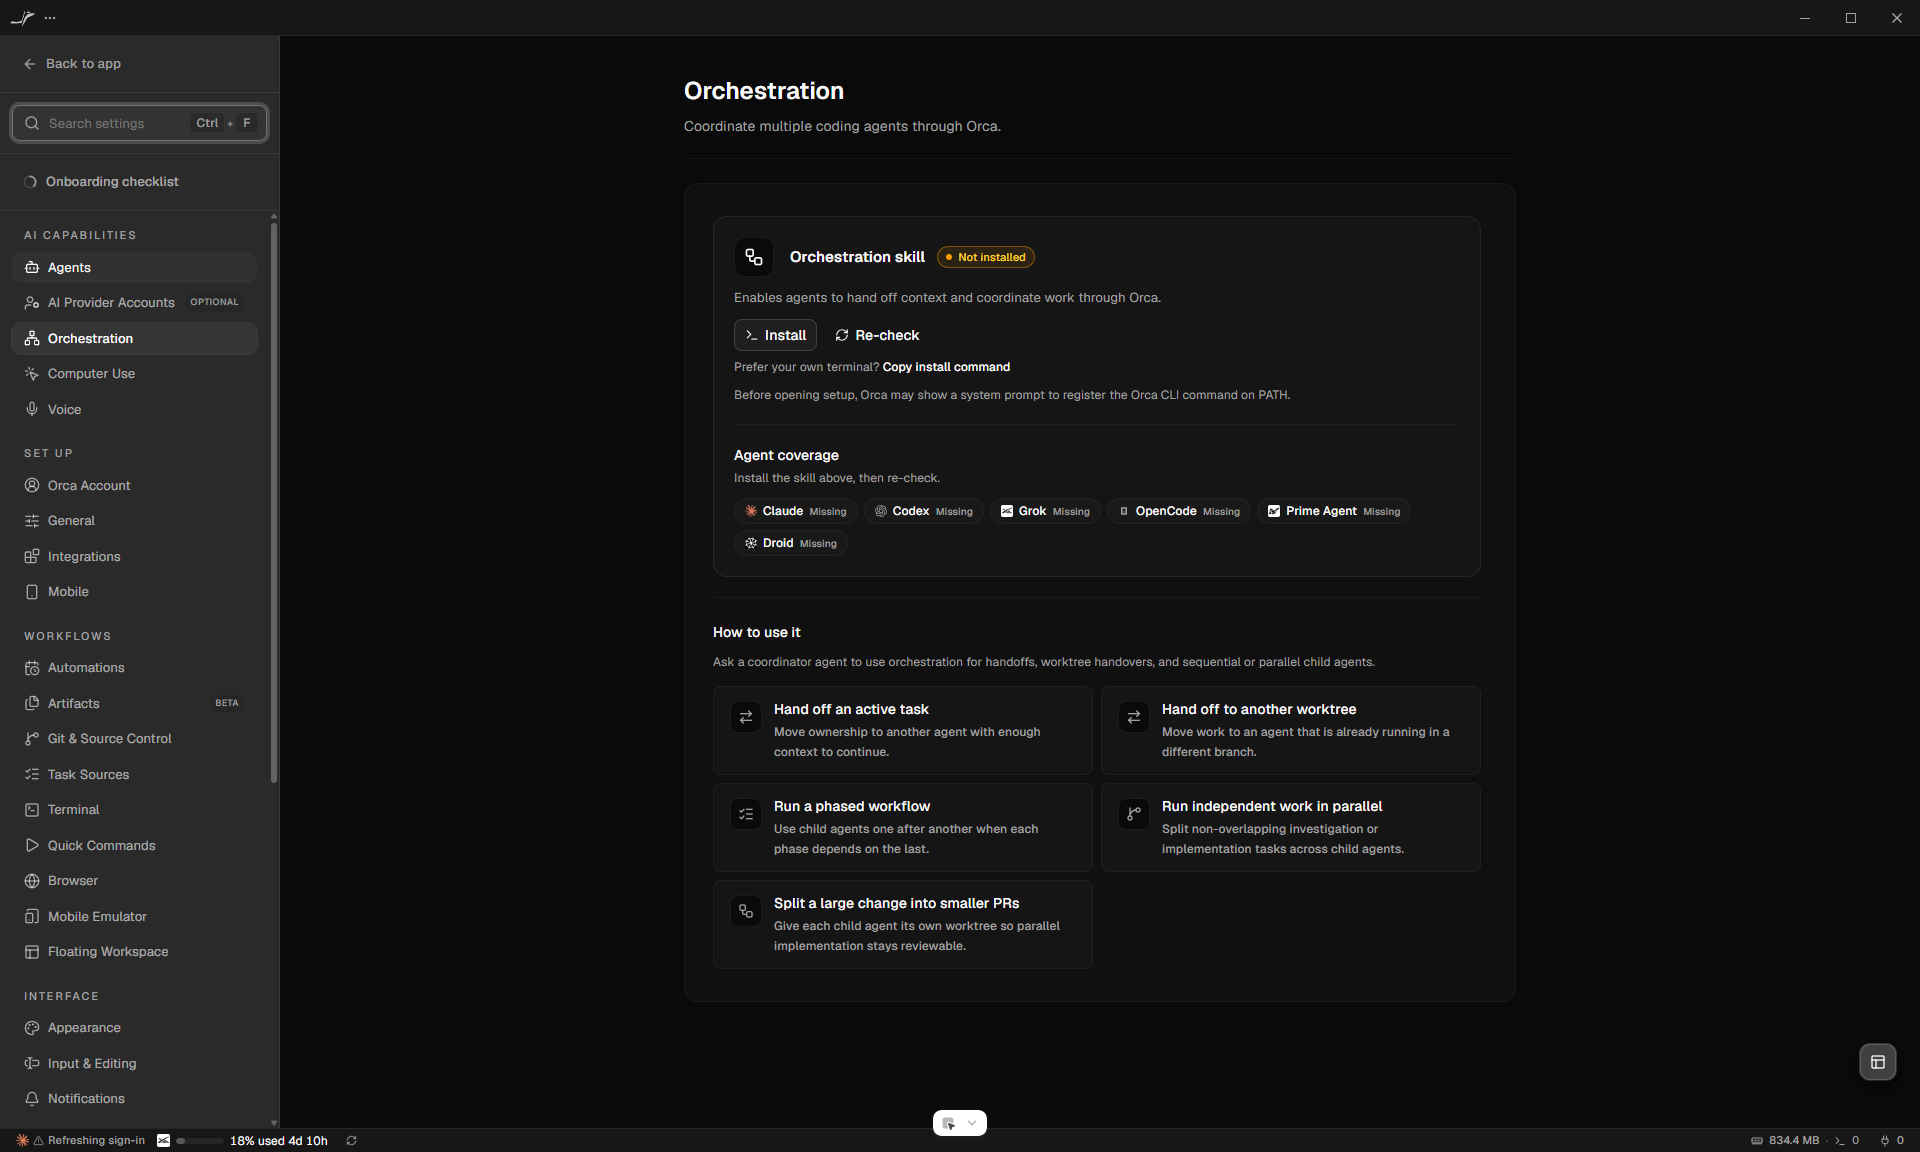Click the cursor icon in bottom center pill
This screenshot has width=1920, height=1152.
point(948,1123)
